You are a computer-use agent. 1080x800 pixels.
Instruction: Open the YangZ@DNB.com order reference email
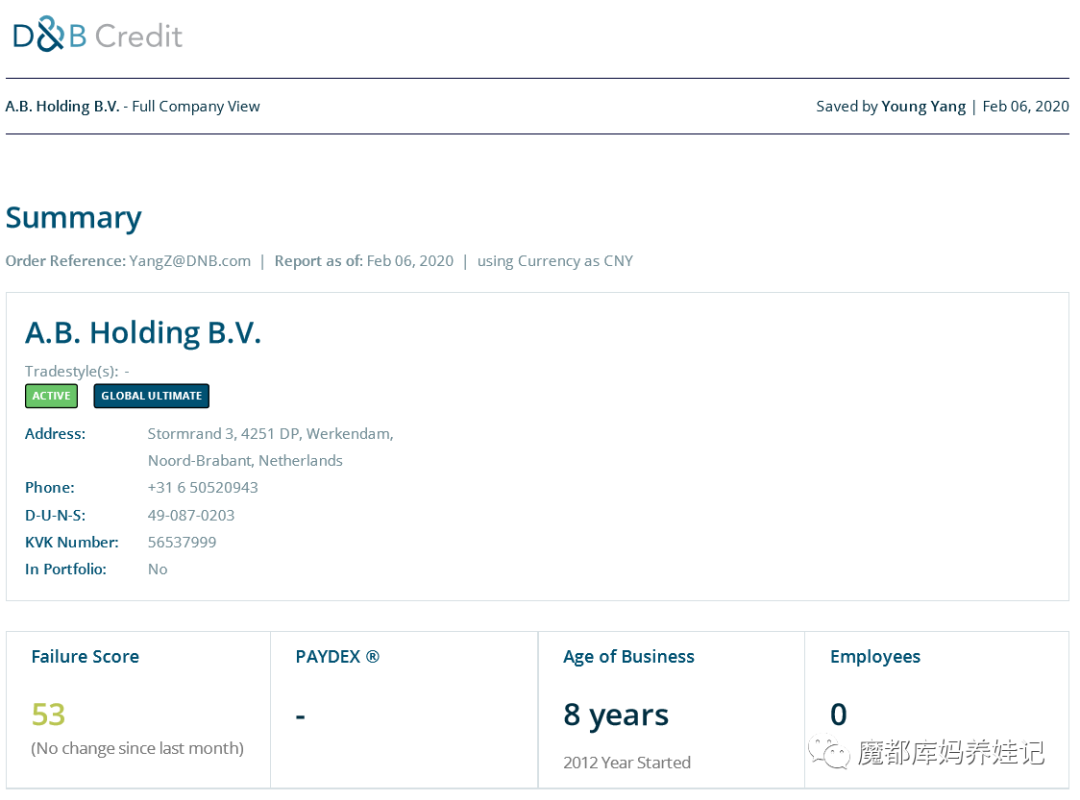pyautogui.click(x=189, y=261)
